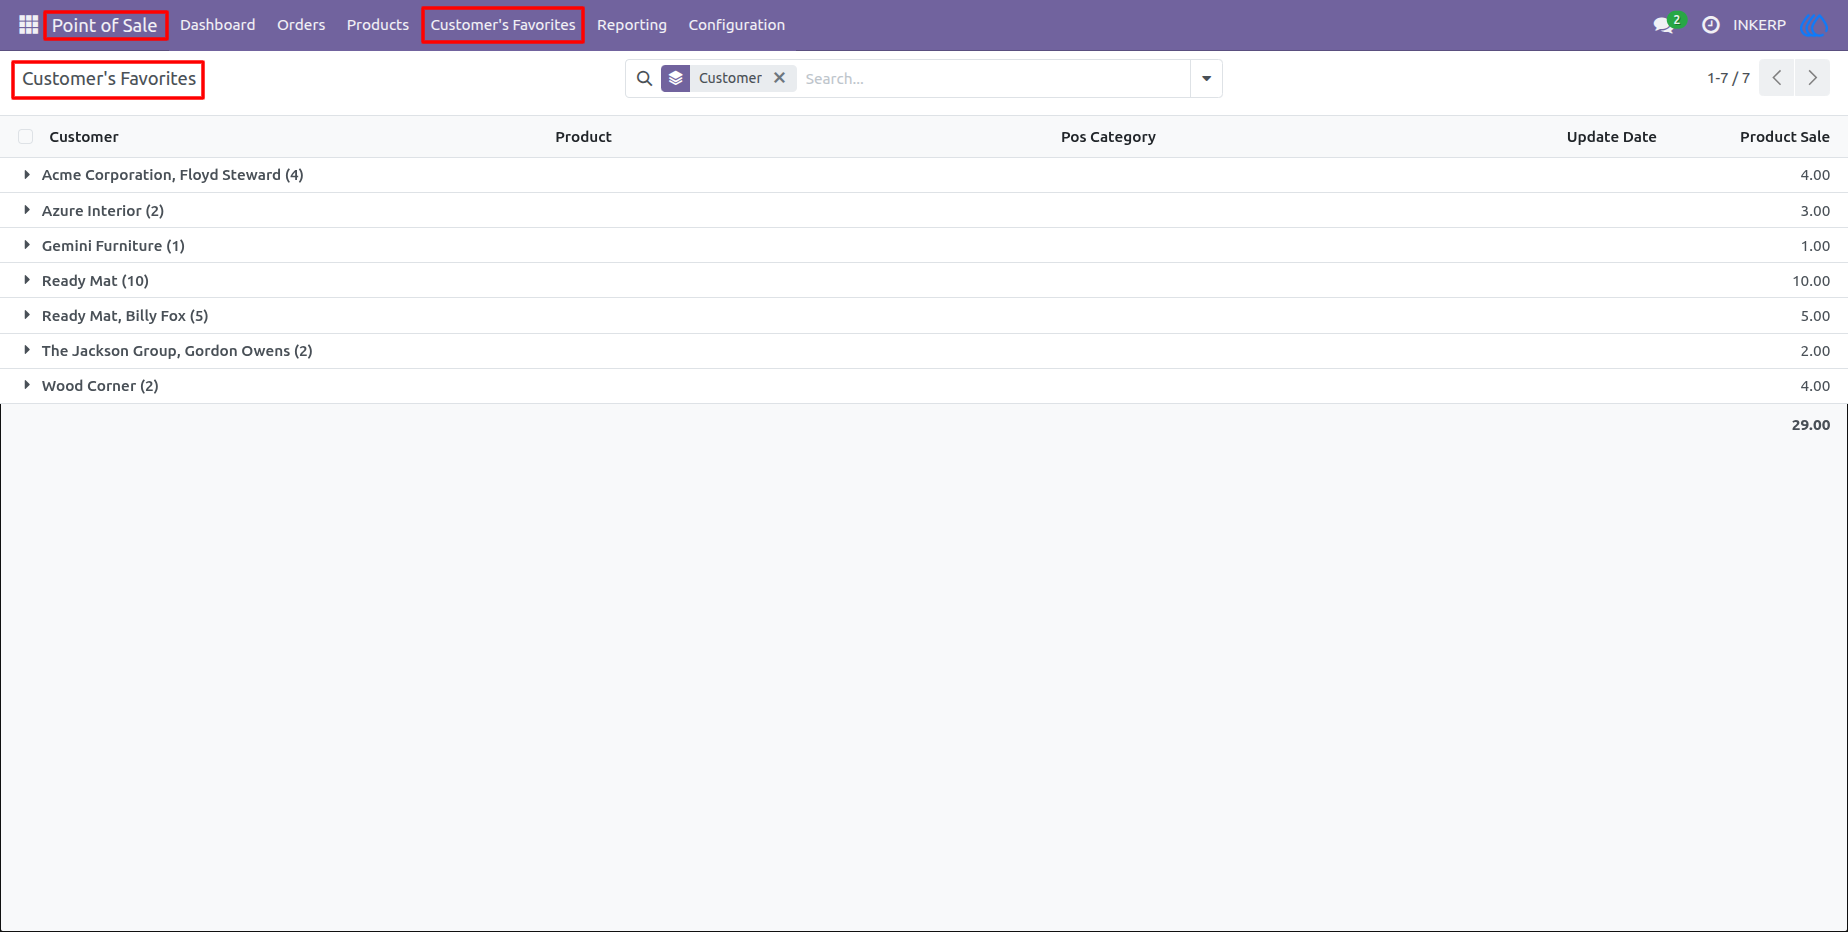This screenshot has width=1848, height=932.
Task: Click the user avatar icon
Action: (1814, 25)
